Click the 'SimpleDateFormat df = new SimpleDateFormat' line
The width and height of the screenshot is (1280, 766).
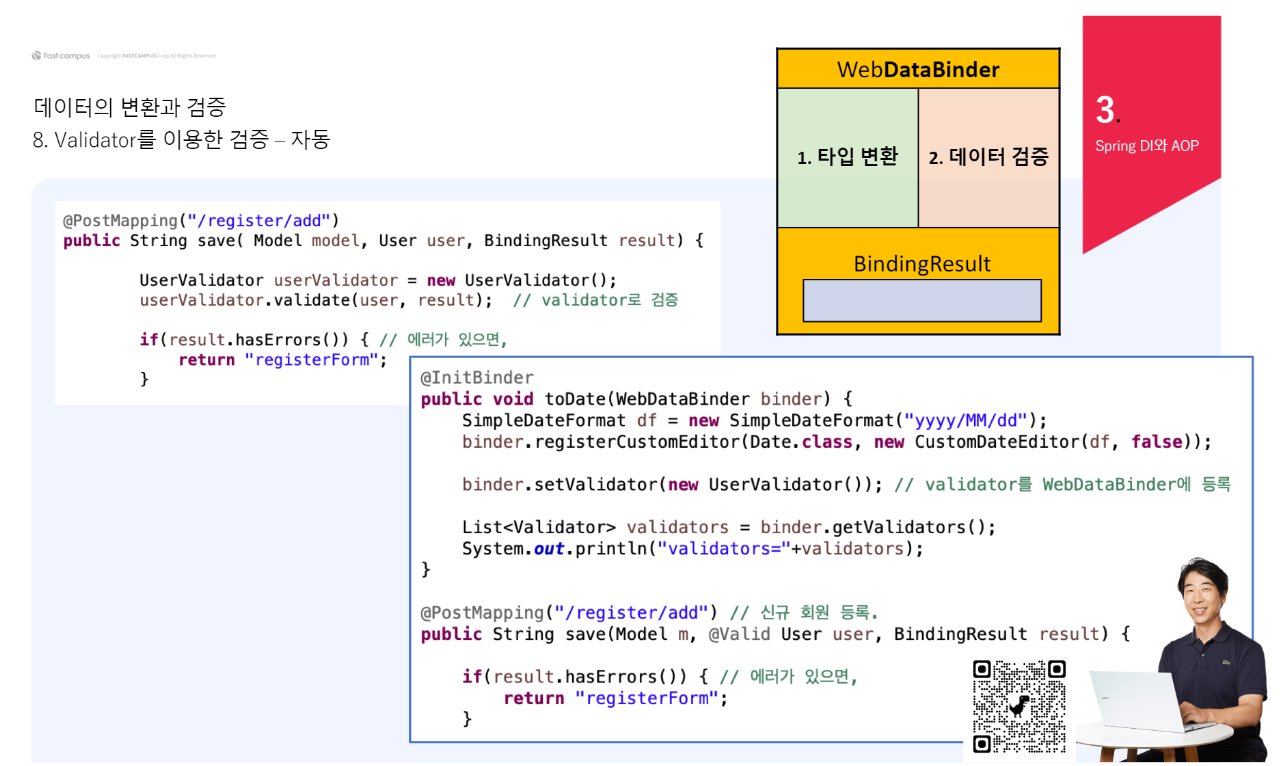pyautogui.click(x=754, y=420)
